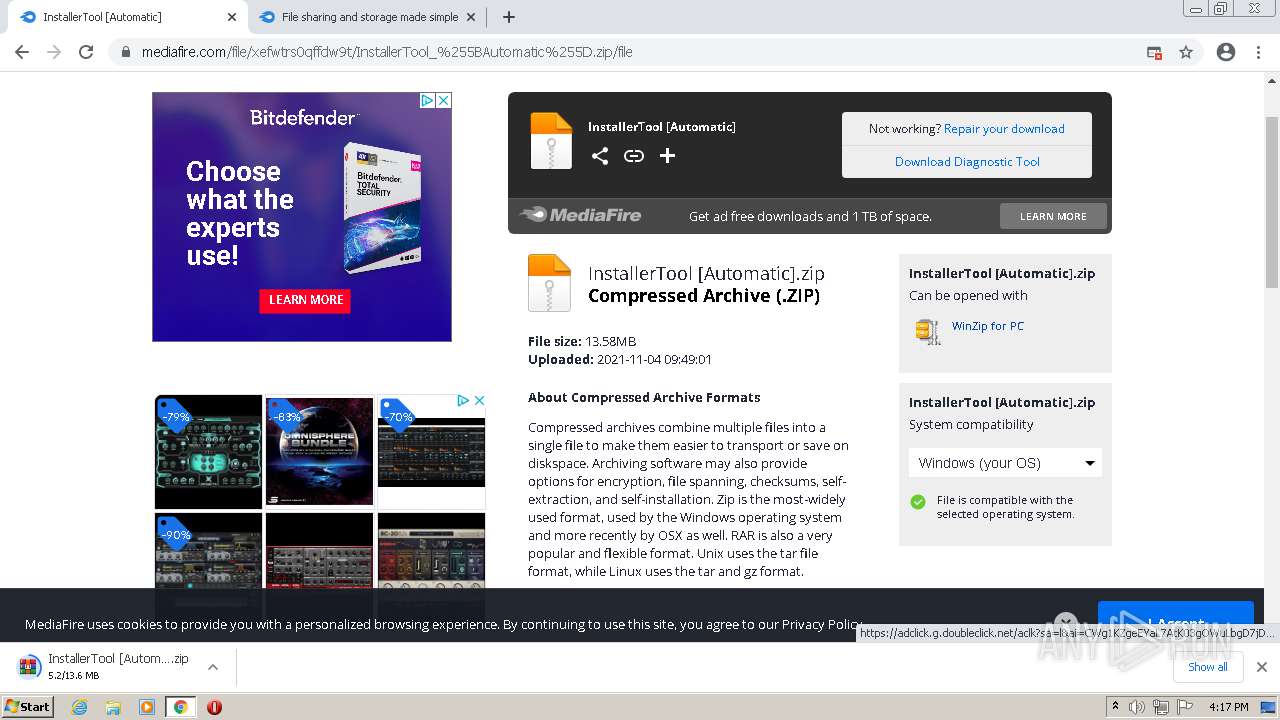Switch to InstallerTool [Automatic] tab

pos(123,17)
